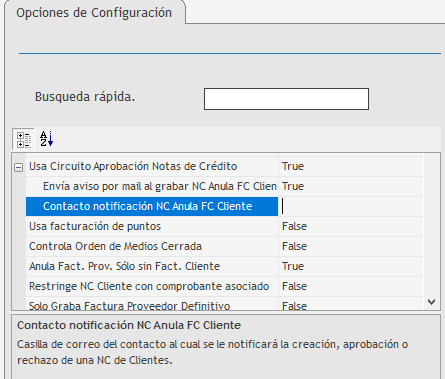Select Restringe NC Cliente con comprobante asociado
445x379 pixels.
pos(149,286)
